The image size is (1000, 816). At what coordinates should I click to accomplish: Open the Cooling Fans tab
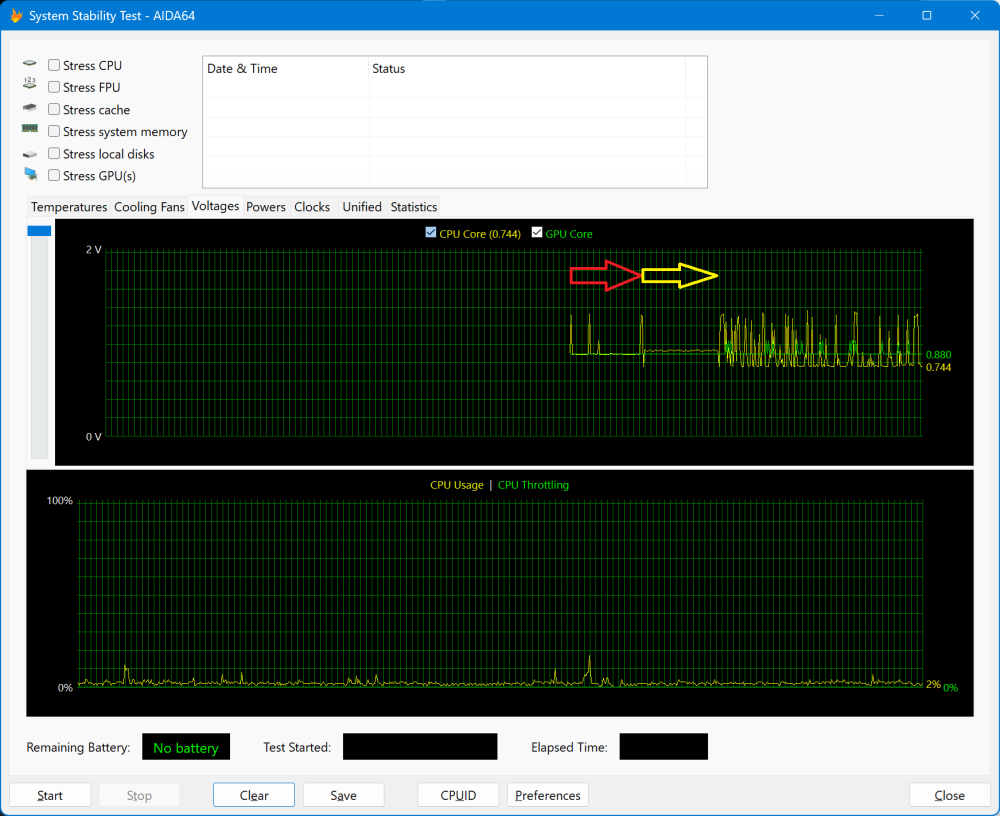pos(149,207)
